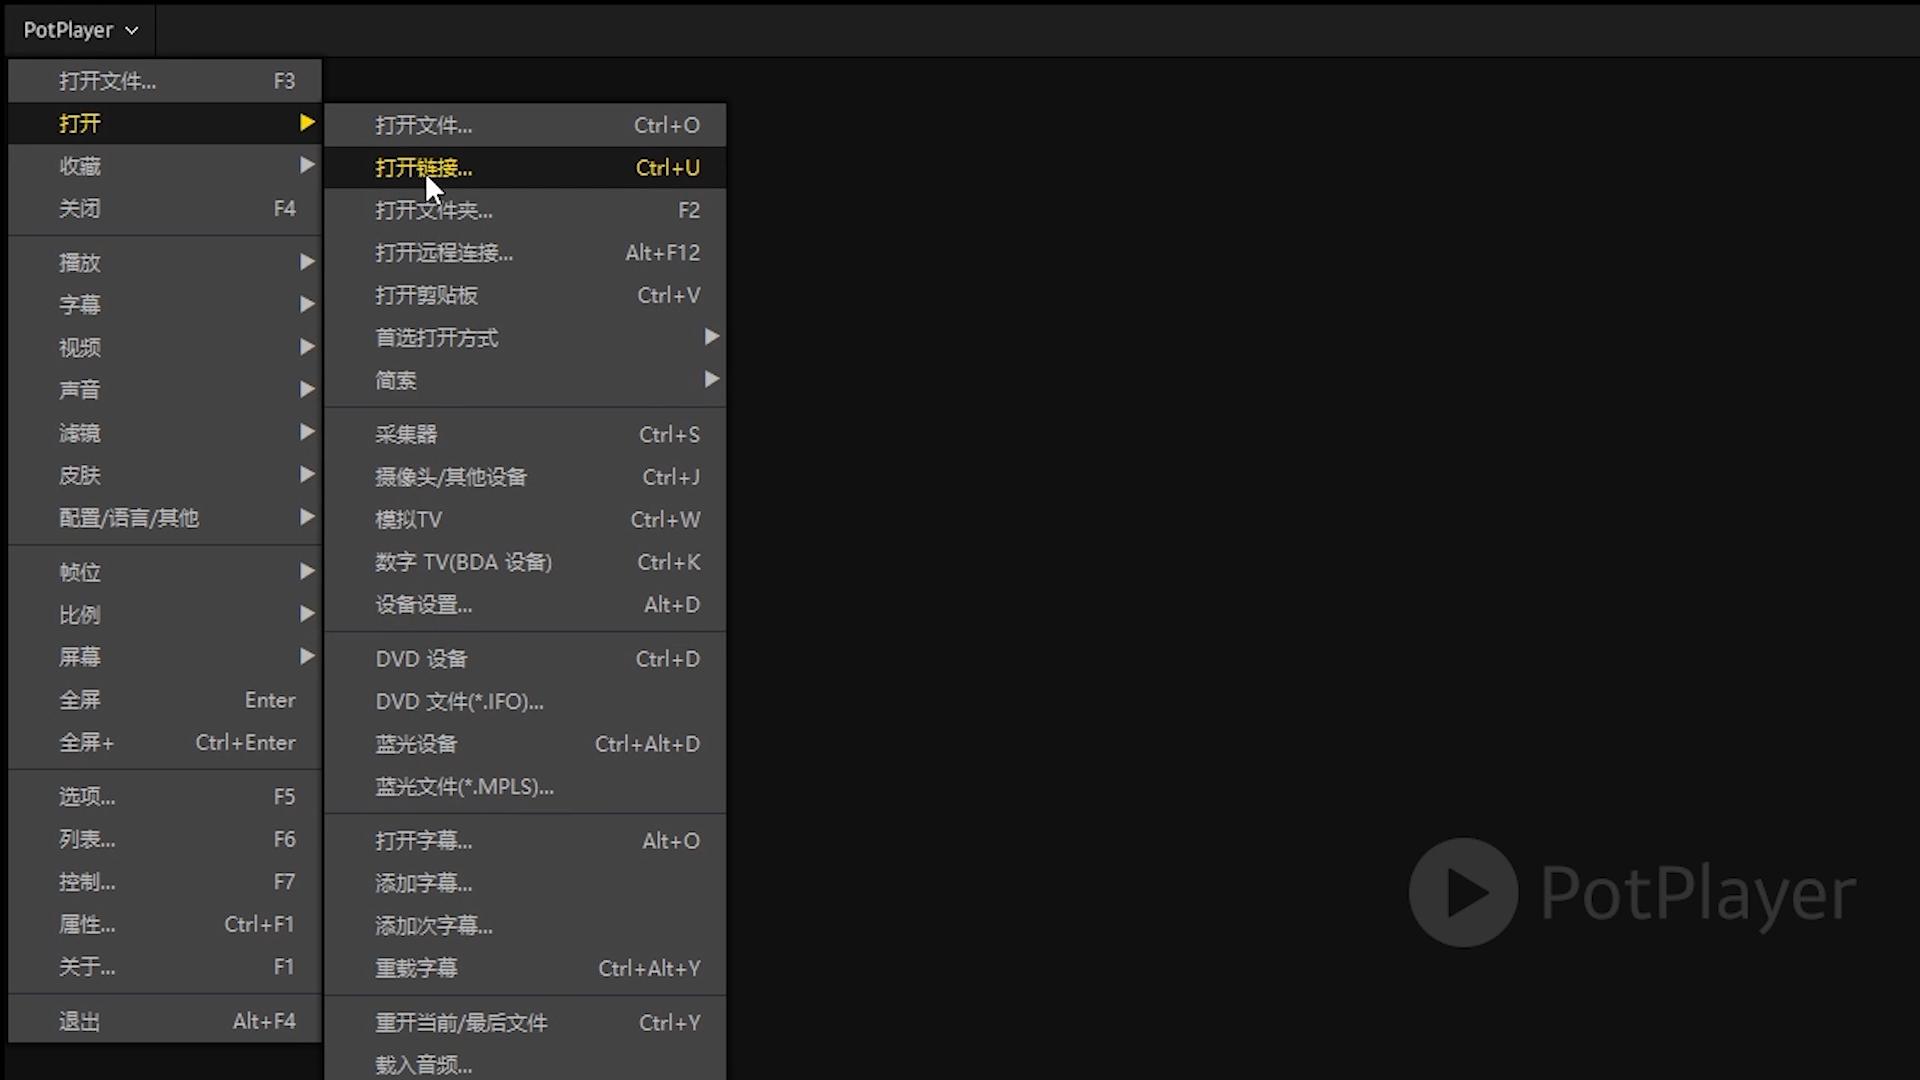1920x1080 pixels.
Task: Open the PotPlayer main menu dropdown
Action: click(x=70, y=29)
